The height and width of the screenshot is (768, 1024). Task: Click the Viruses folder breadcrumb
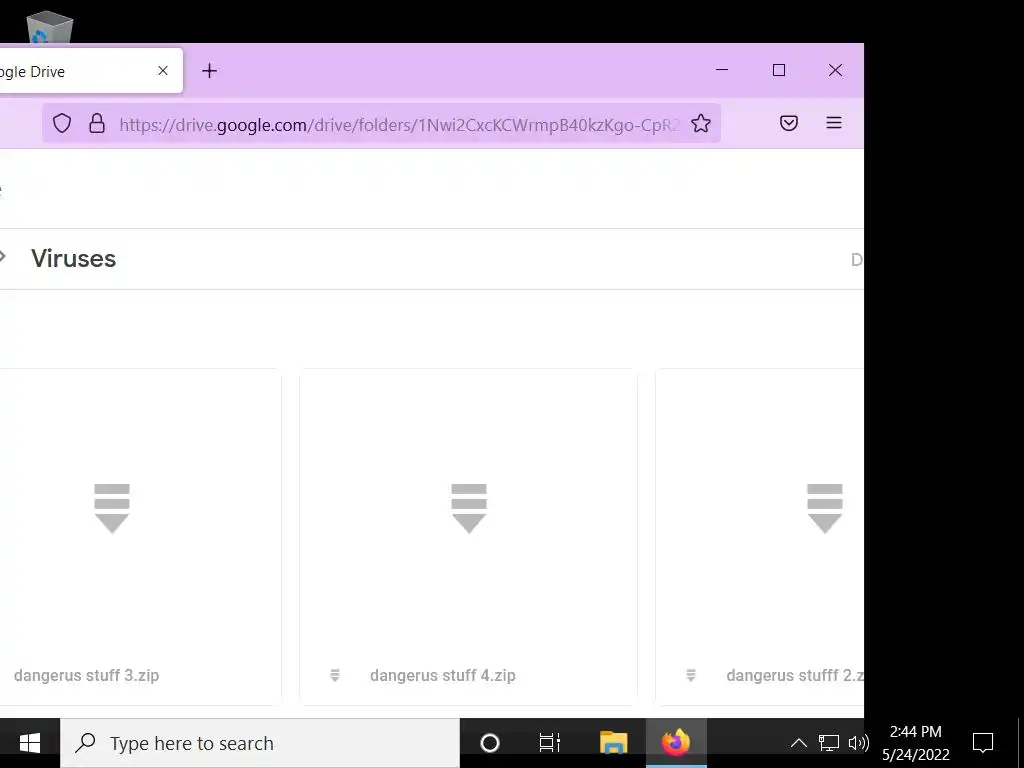(x=73, y=259)
